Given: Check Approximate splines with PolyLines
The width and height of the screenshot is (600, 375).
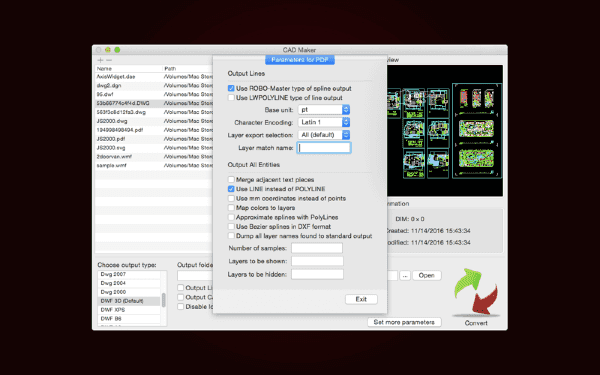Looking at the screenshot, I should 231,217.
